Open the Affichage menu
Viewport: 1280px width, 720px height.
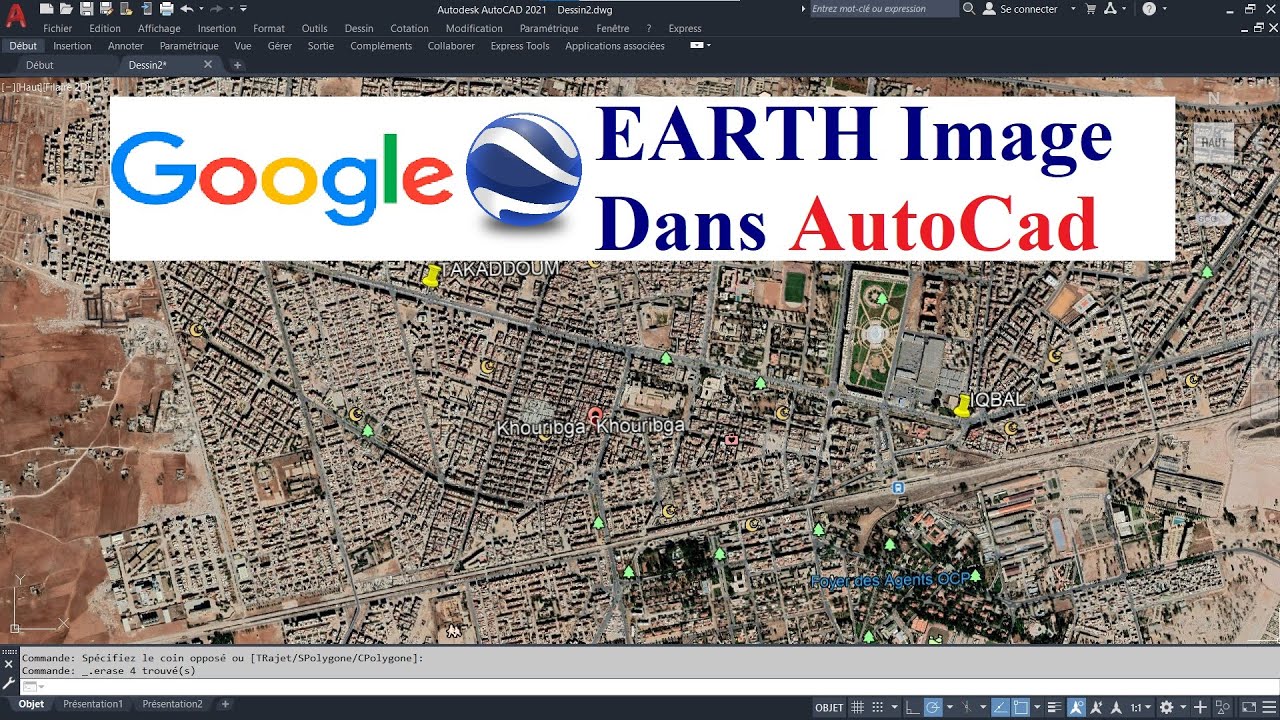tap(159, 28)
